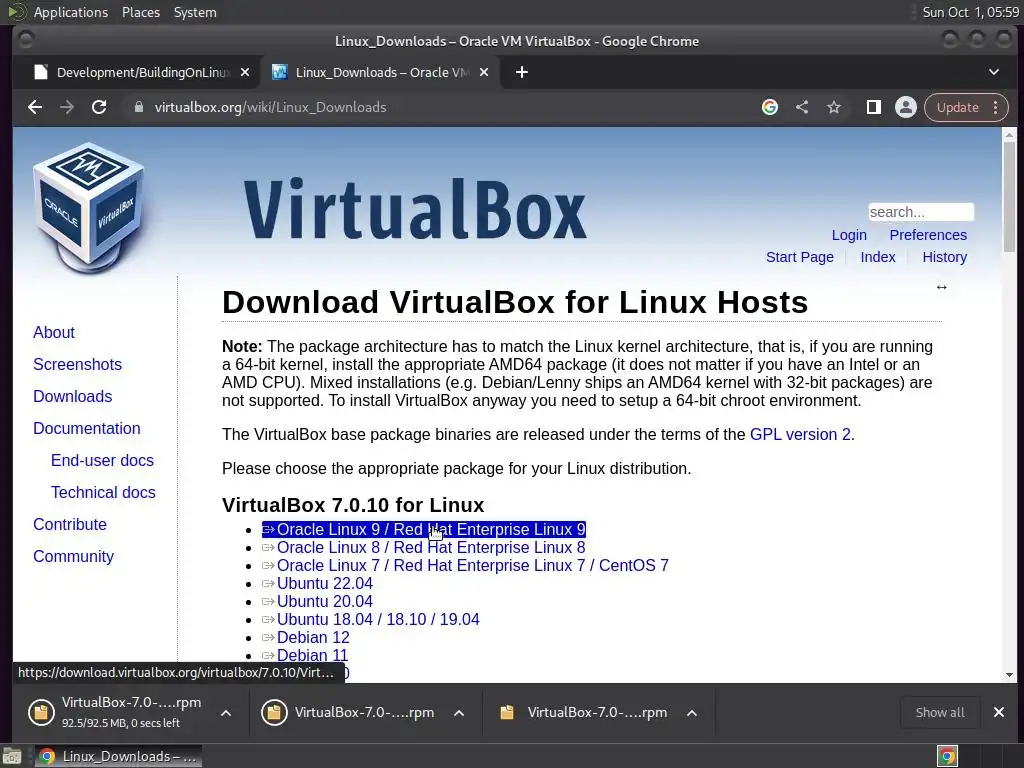Open the Google icon in the toolbar
Image resolution: width=1024 pixels, height=768 pixels.
click(x=770, y=107)
